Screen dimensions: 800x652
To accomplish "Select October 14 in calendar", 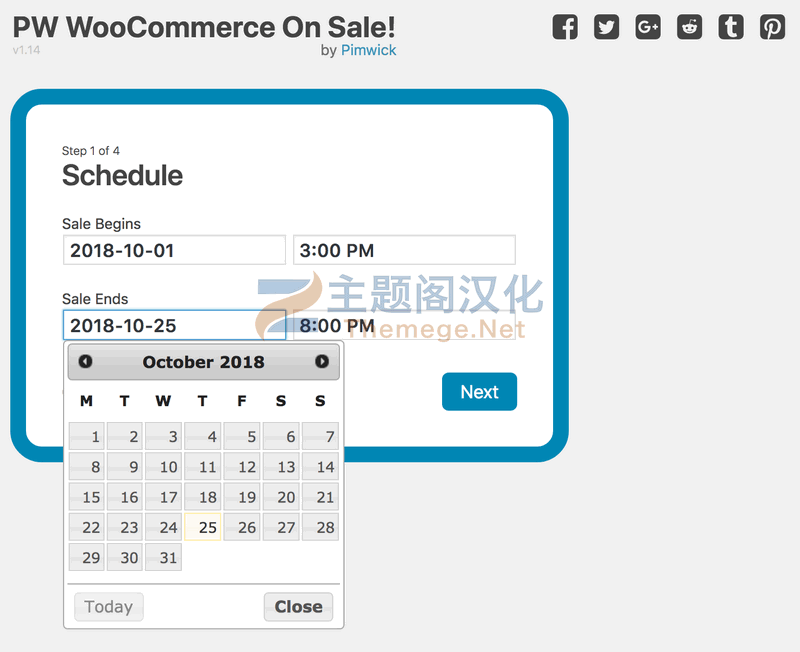I will 320,466.
